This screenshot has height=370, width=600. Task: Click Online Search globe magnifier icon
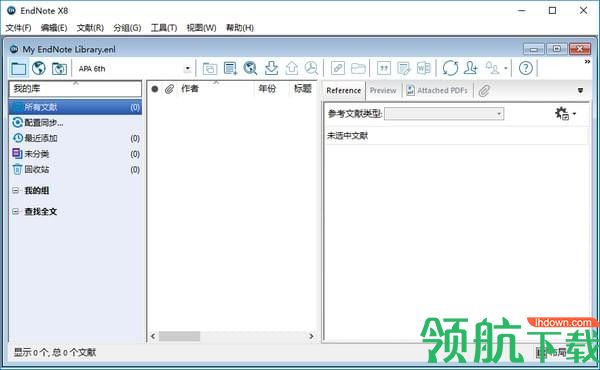(250, 68)
